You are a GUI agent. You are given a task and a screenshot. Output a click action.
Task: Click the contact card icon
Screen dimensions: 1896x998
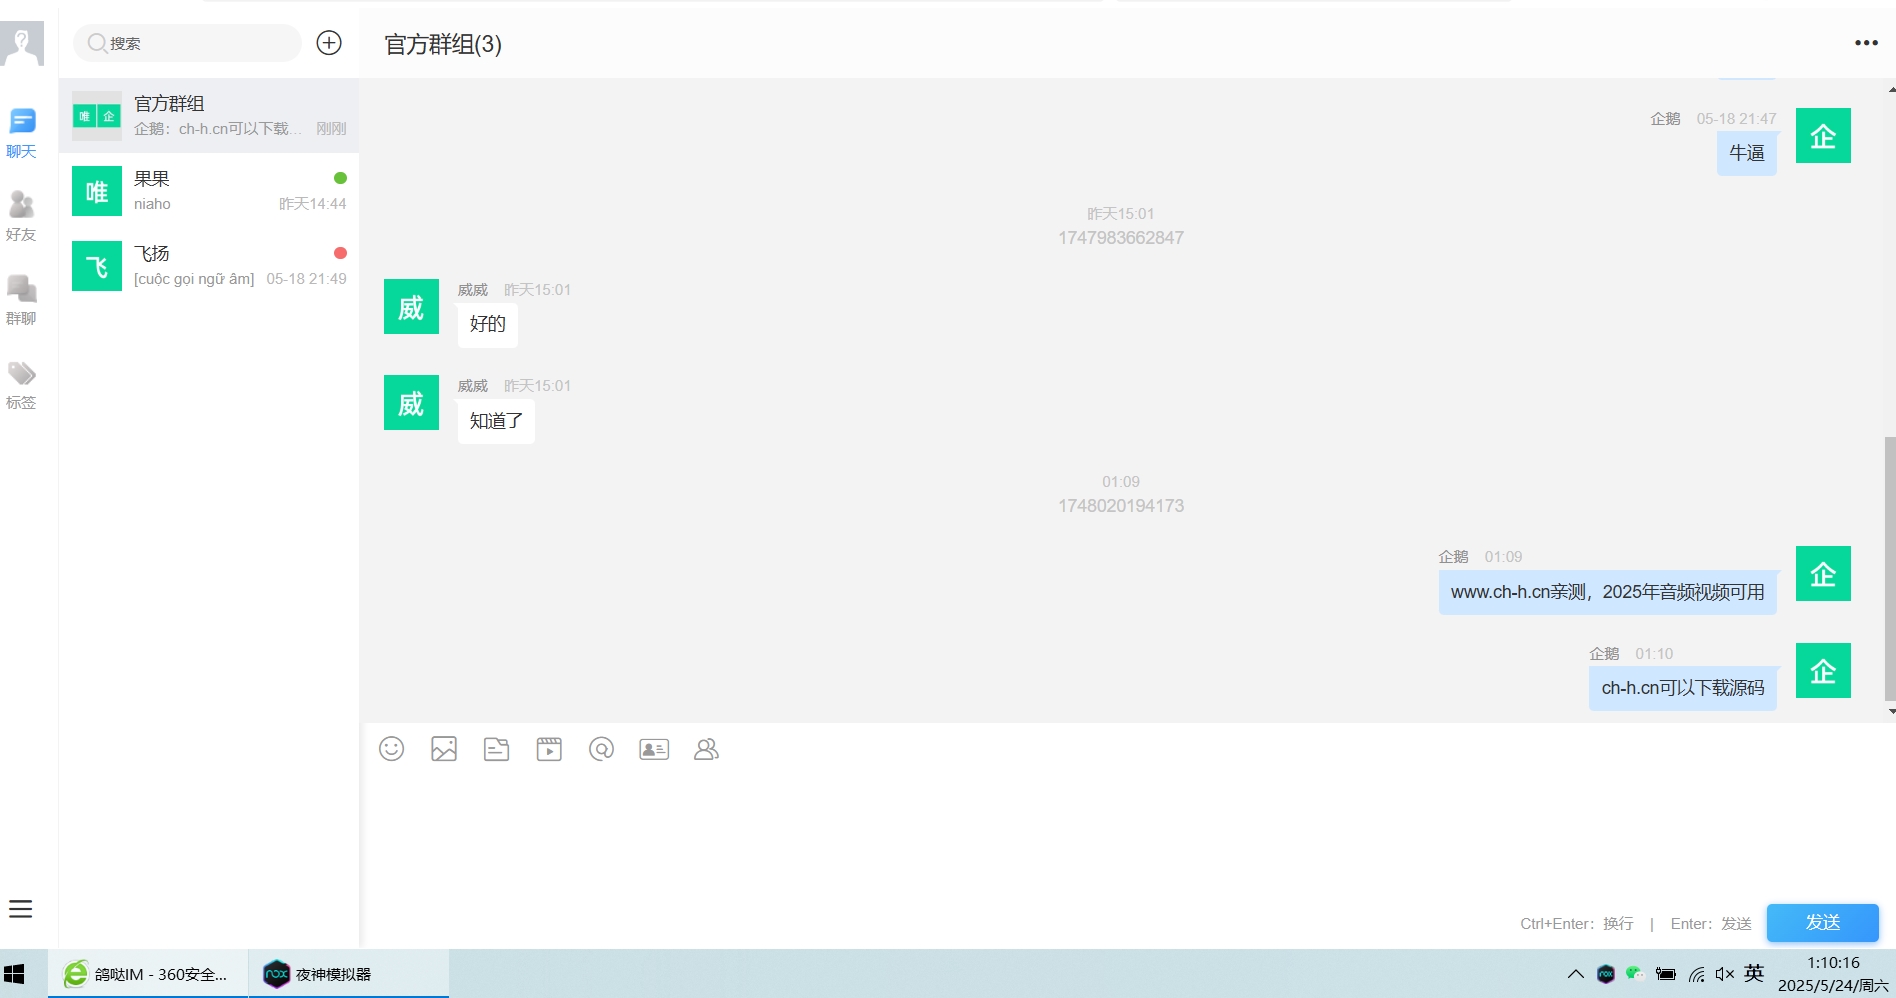tap(654, 749)
